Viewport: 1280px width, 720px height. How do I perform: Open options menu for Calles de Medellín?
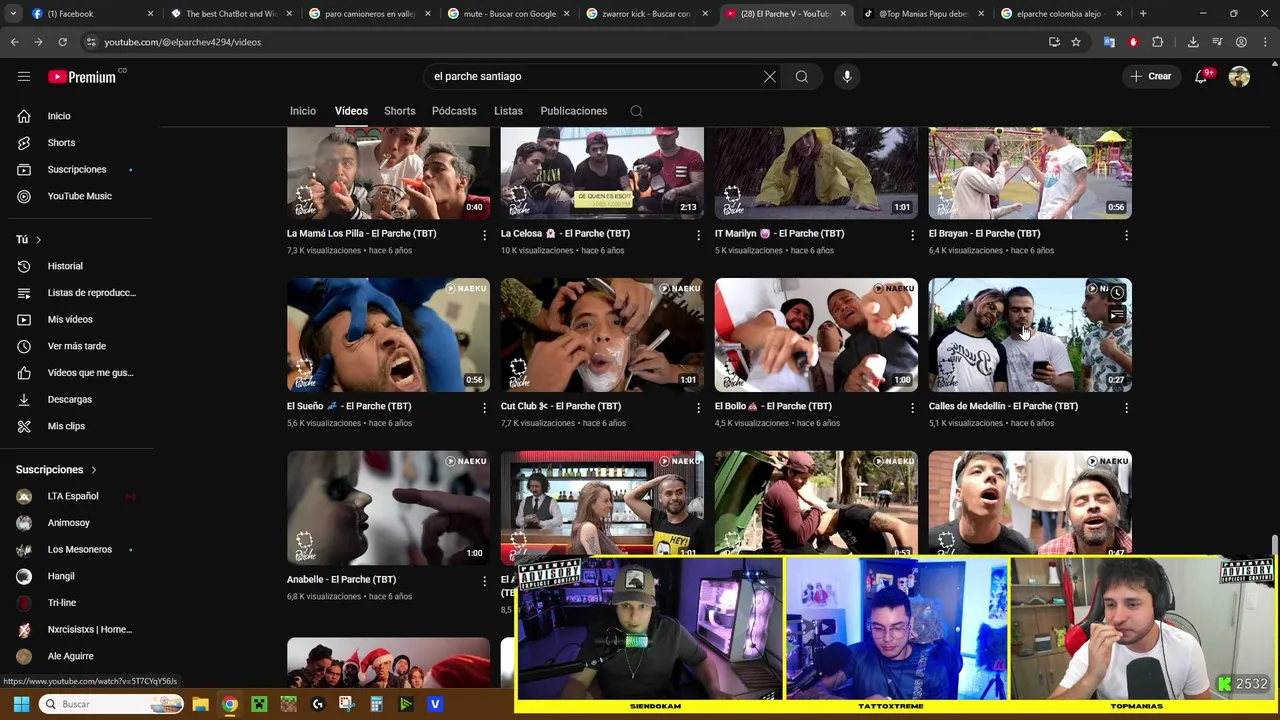point(1126,408)
